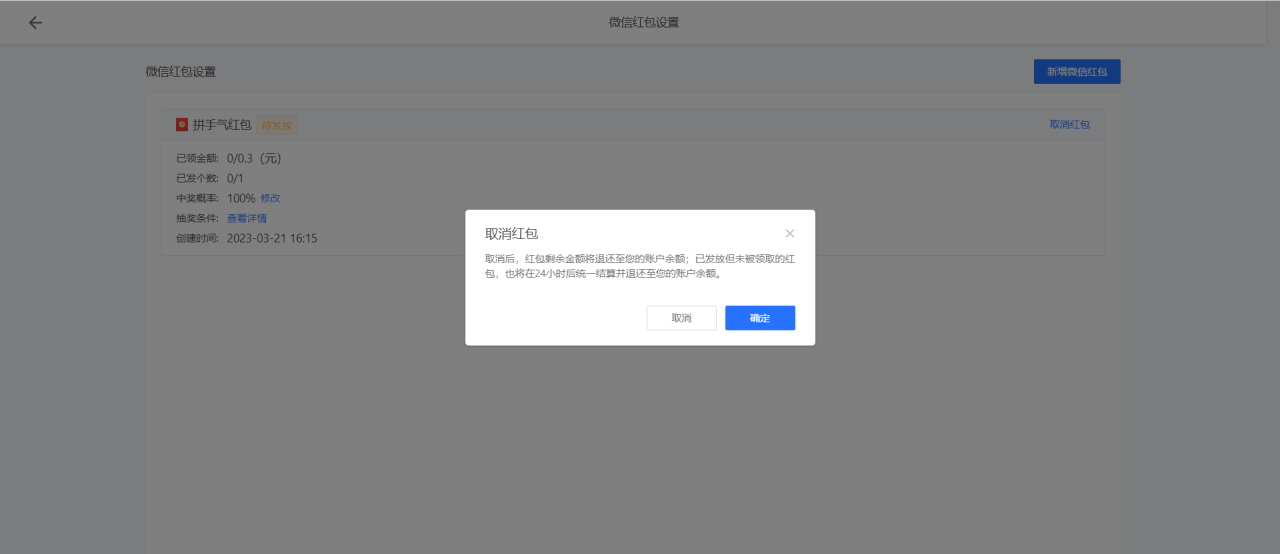Screen dimensions: 1280x554
Task: Close the 取消红包 dialog with X
Action: click(x=790, y=233)
